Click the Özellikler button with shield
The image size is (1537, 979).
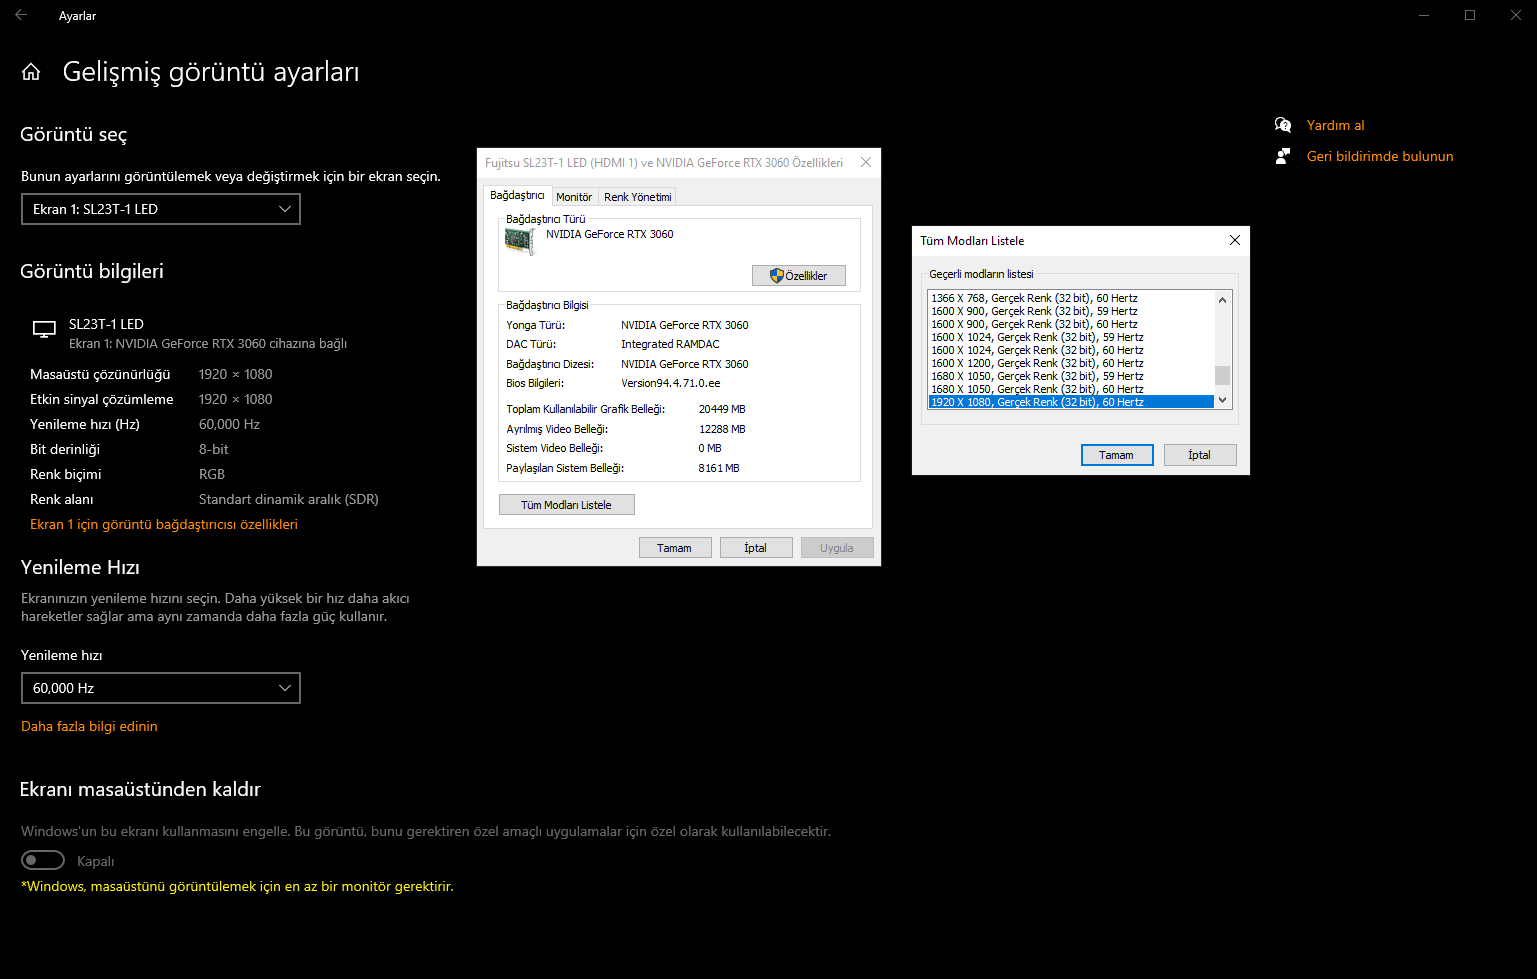click(x=799, y=276)
